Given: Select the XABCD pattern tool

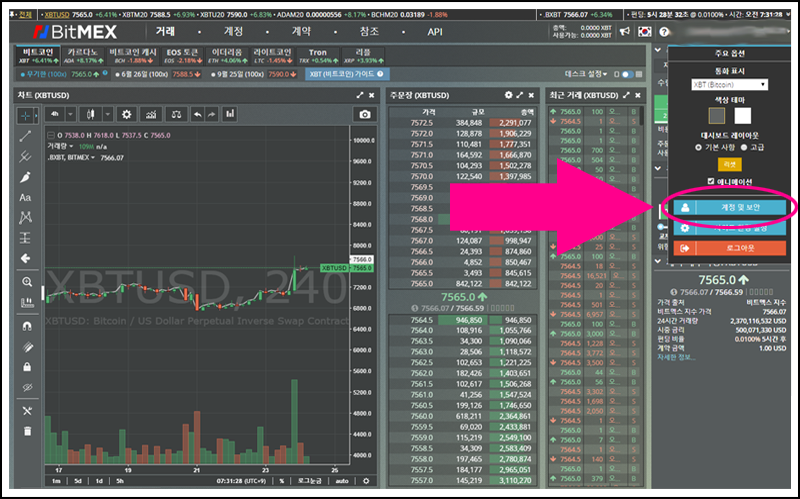Looking at the screenshot, I should [x=25, y=218].
